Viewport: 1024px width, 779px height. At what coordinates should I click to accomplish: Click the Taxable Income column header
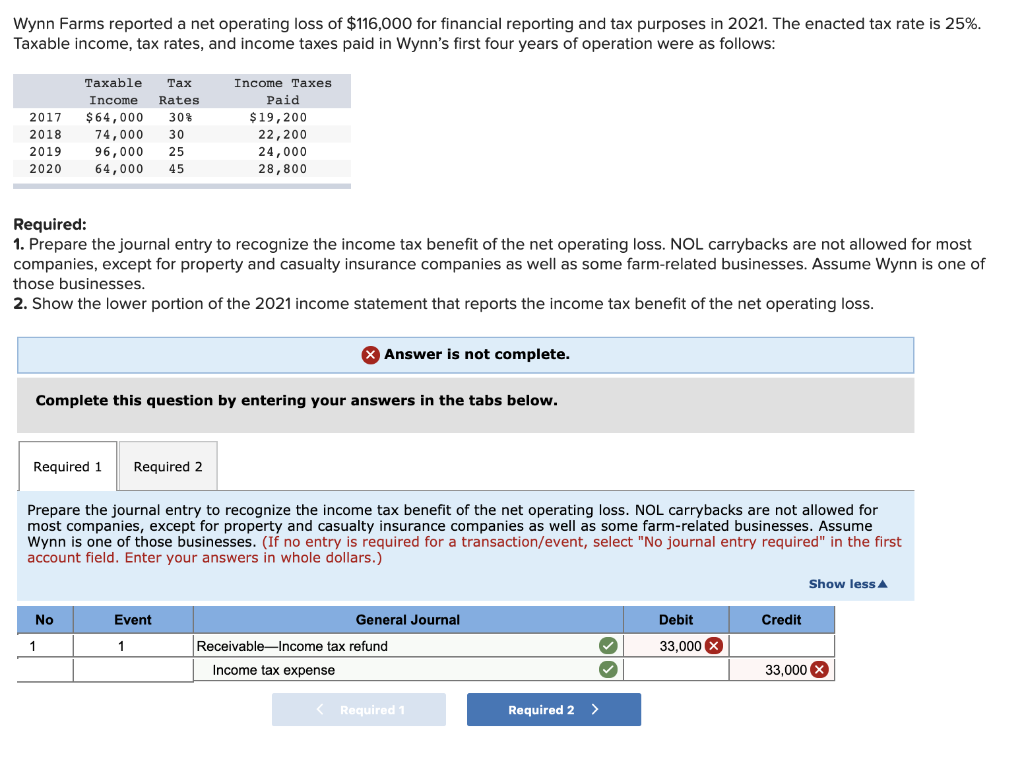[114, 91]
